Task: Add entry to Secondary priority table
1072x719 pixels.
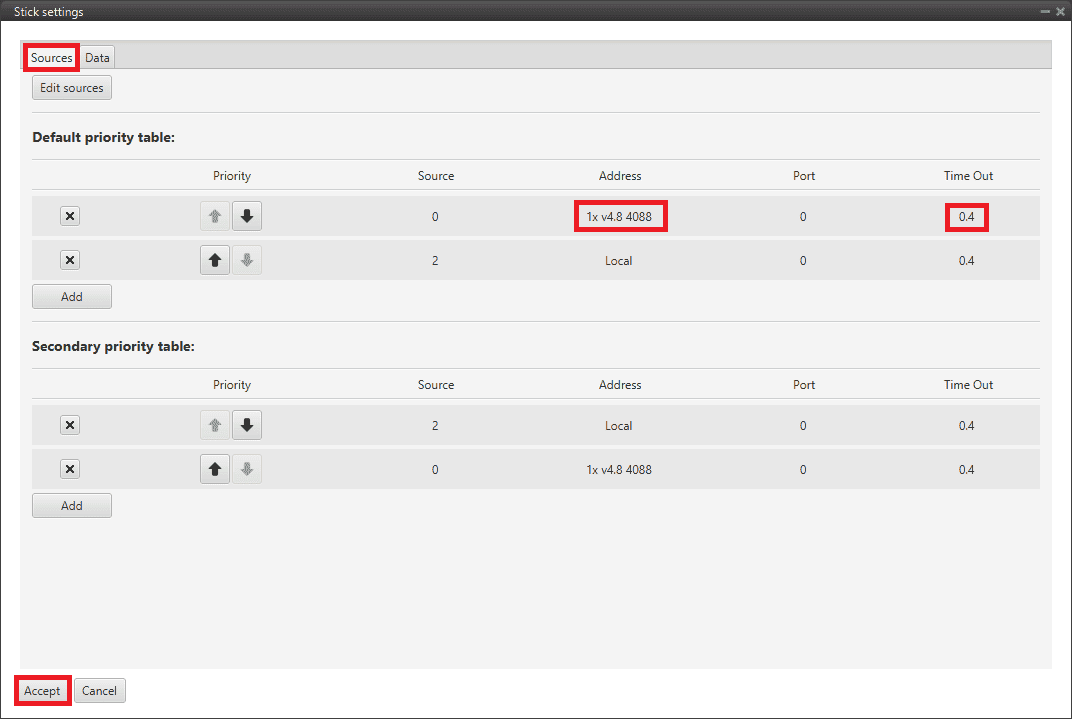Action: coord(71,506)
